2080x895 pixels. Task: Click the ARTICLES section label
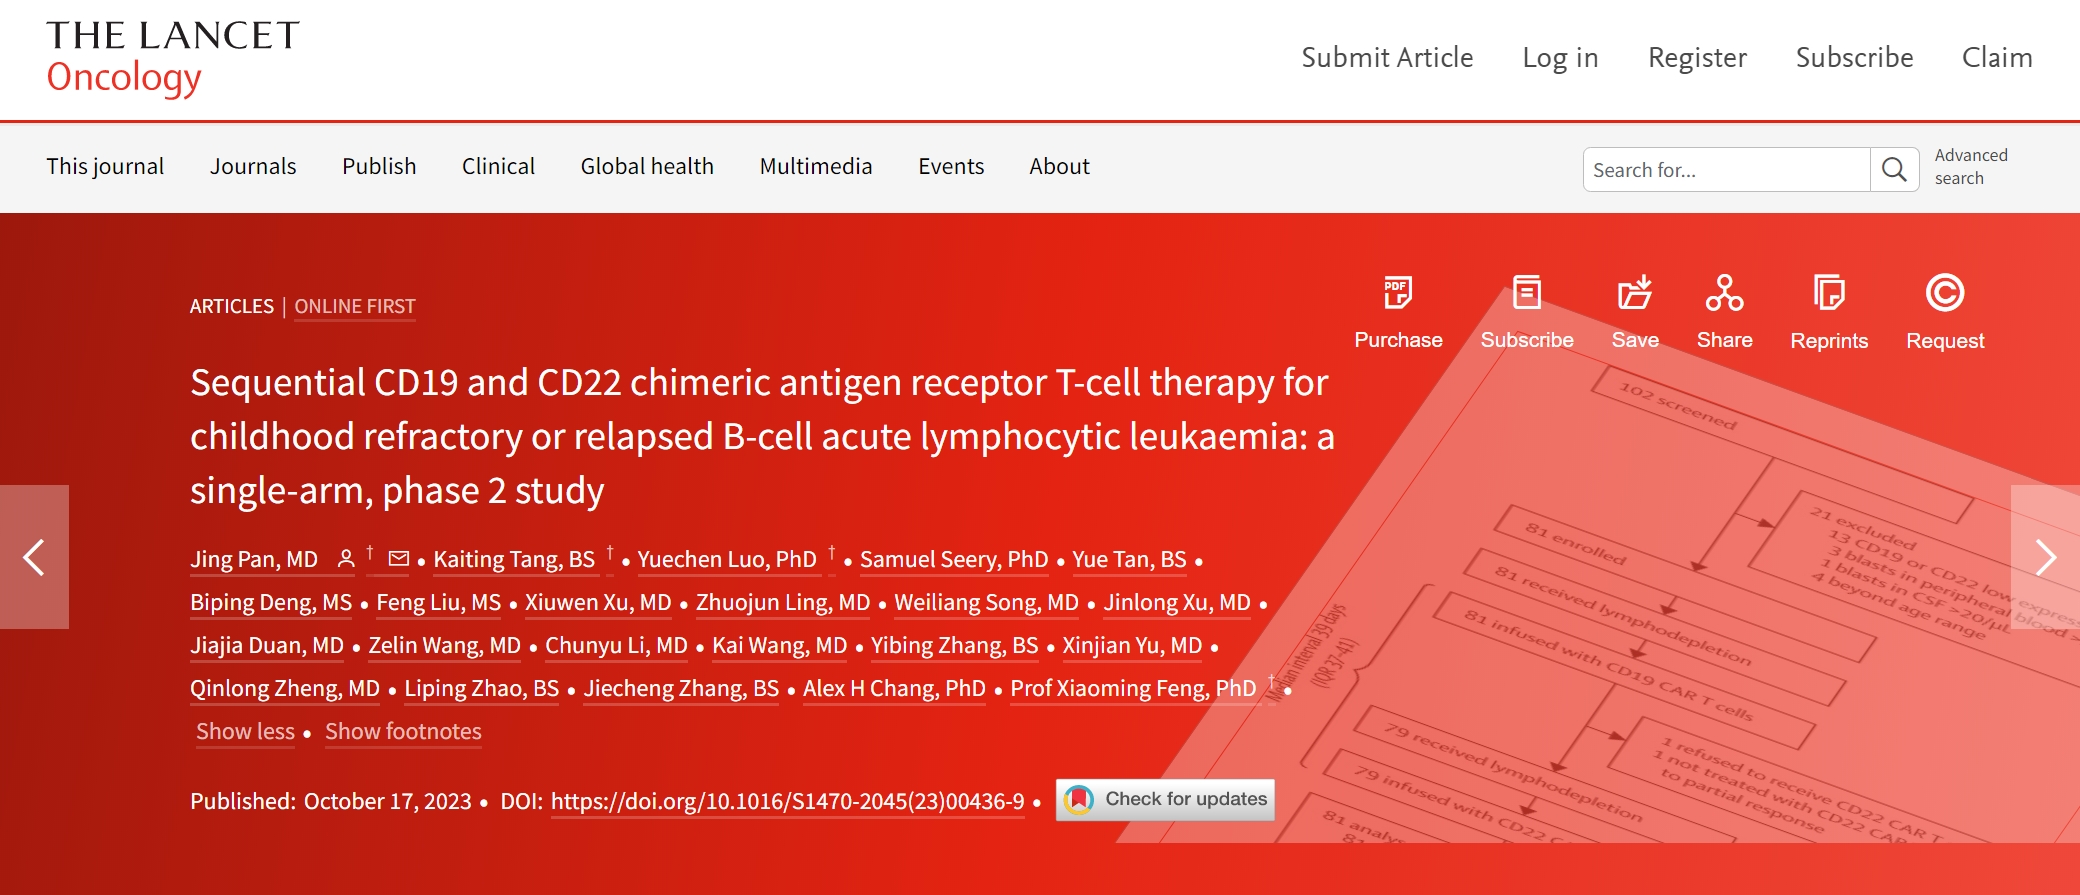tap(232, 307)
